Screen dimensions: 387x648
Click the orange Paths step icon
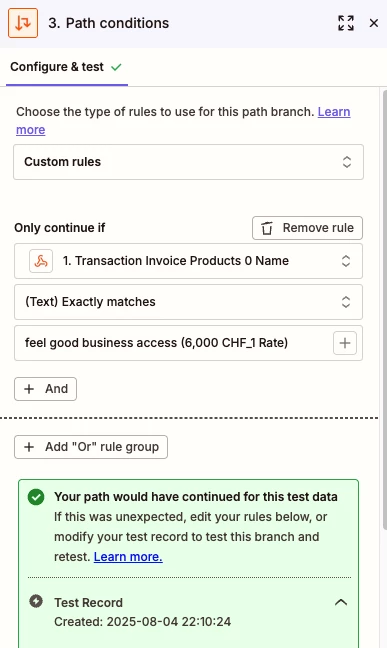pyautogui.click(x=23, y=23)
